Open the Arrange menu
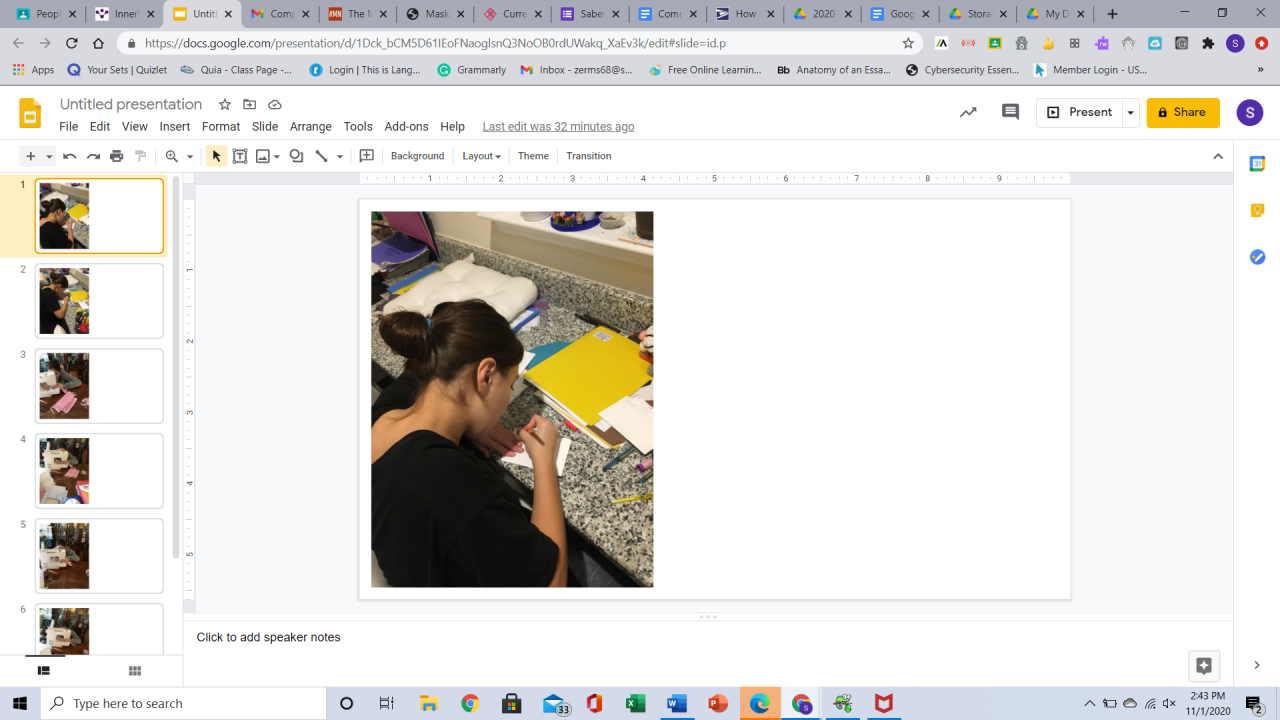Image resolution: width=1280 pixels, height=720 pixels. point(311,127)
